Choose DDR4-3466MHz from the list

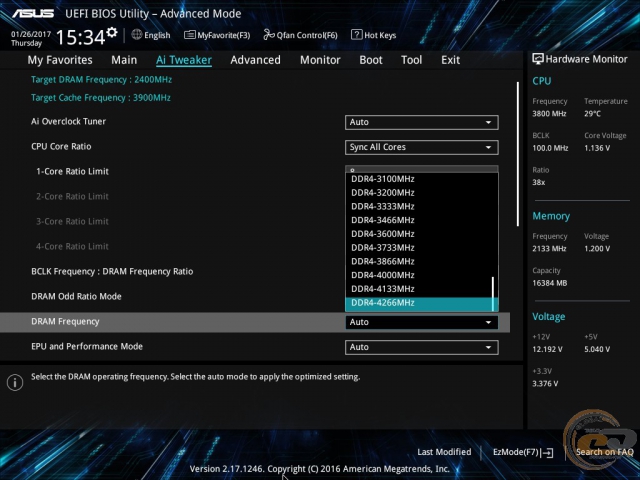[418, 220]
